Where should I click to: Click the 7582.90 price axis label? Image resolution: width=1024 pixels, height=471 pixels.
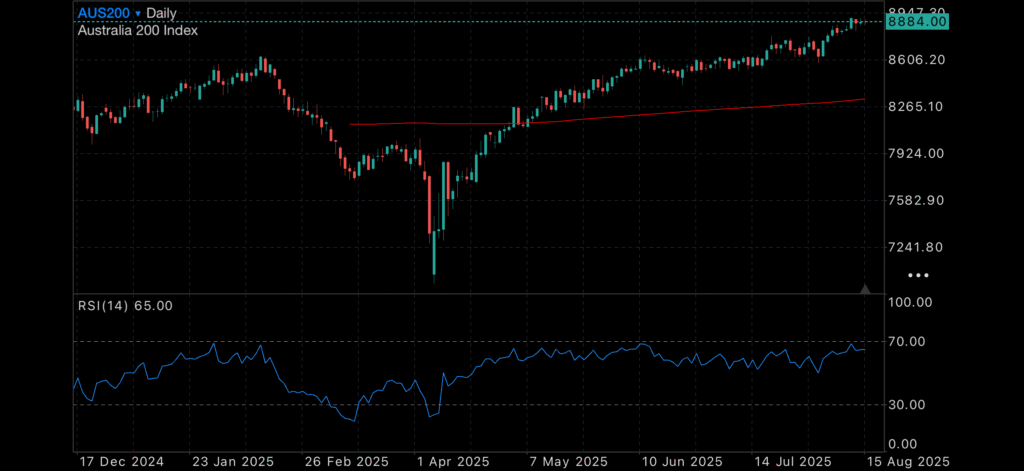click(916, 200)
